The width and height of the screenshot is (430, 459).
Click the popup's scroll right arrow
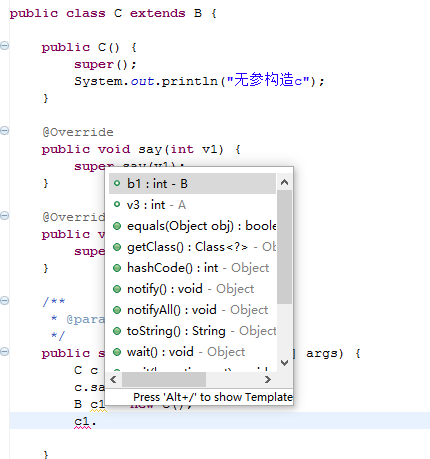tap(267, 379)
